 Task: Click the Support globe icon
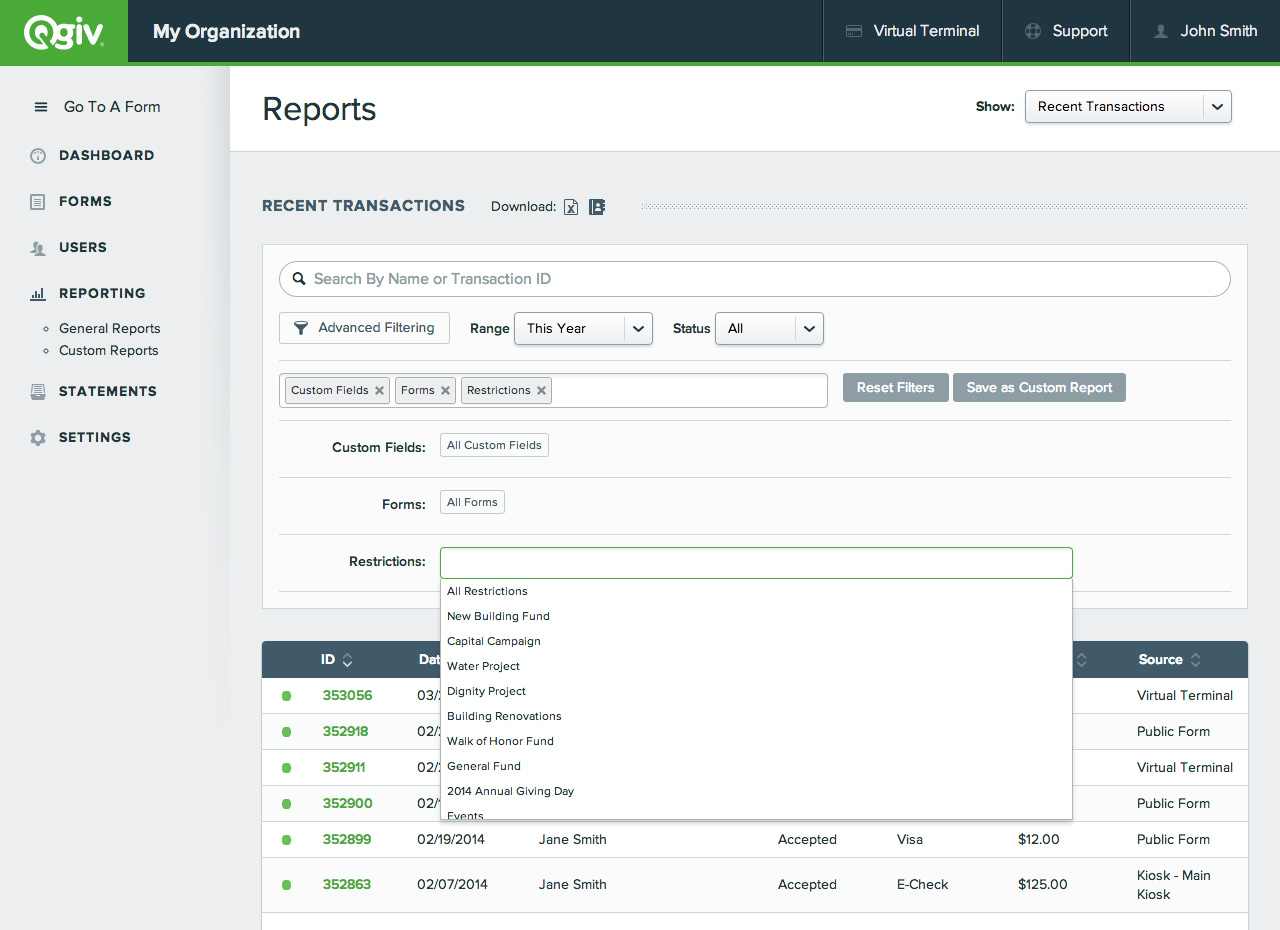click(1031, 31)
